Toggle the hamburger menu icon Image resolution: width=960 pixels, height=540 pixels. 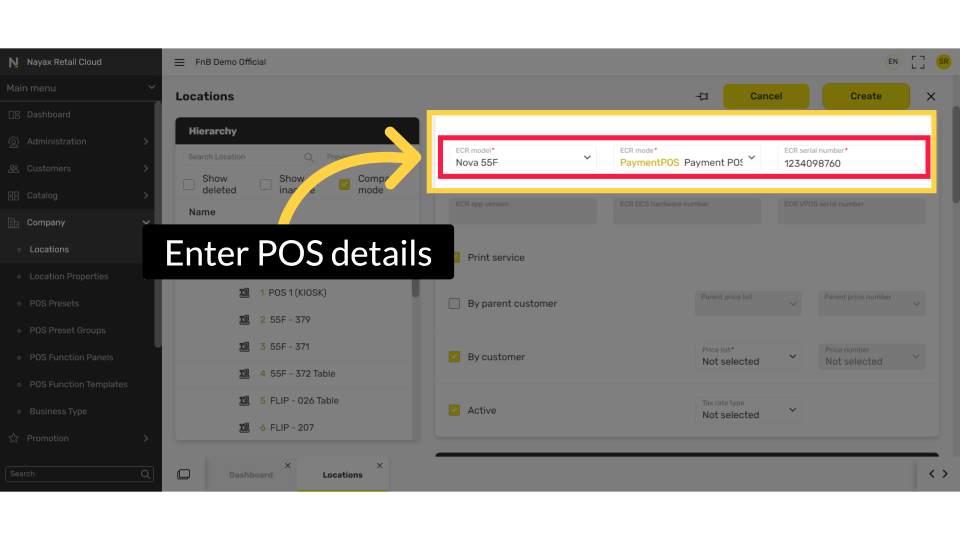click(x=179, y=62)
